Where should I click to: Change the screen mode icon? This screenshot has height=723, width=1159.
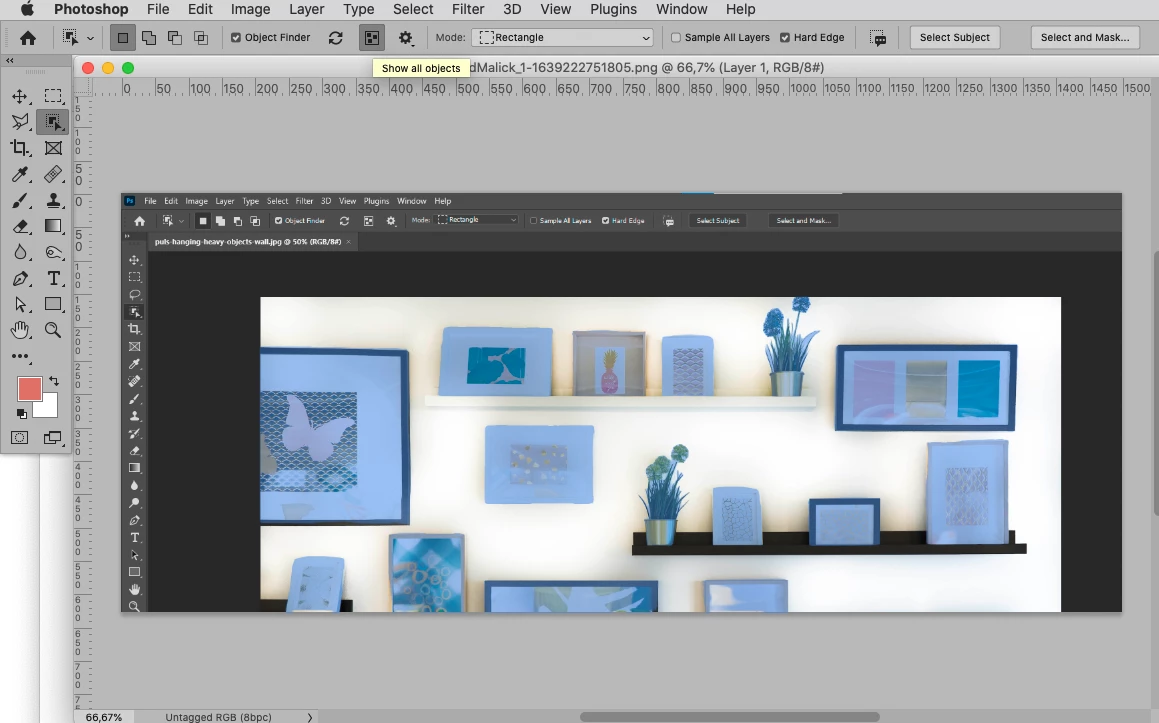(52, 438)
